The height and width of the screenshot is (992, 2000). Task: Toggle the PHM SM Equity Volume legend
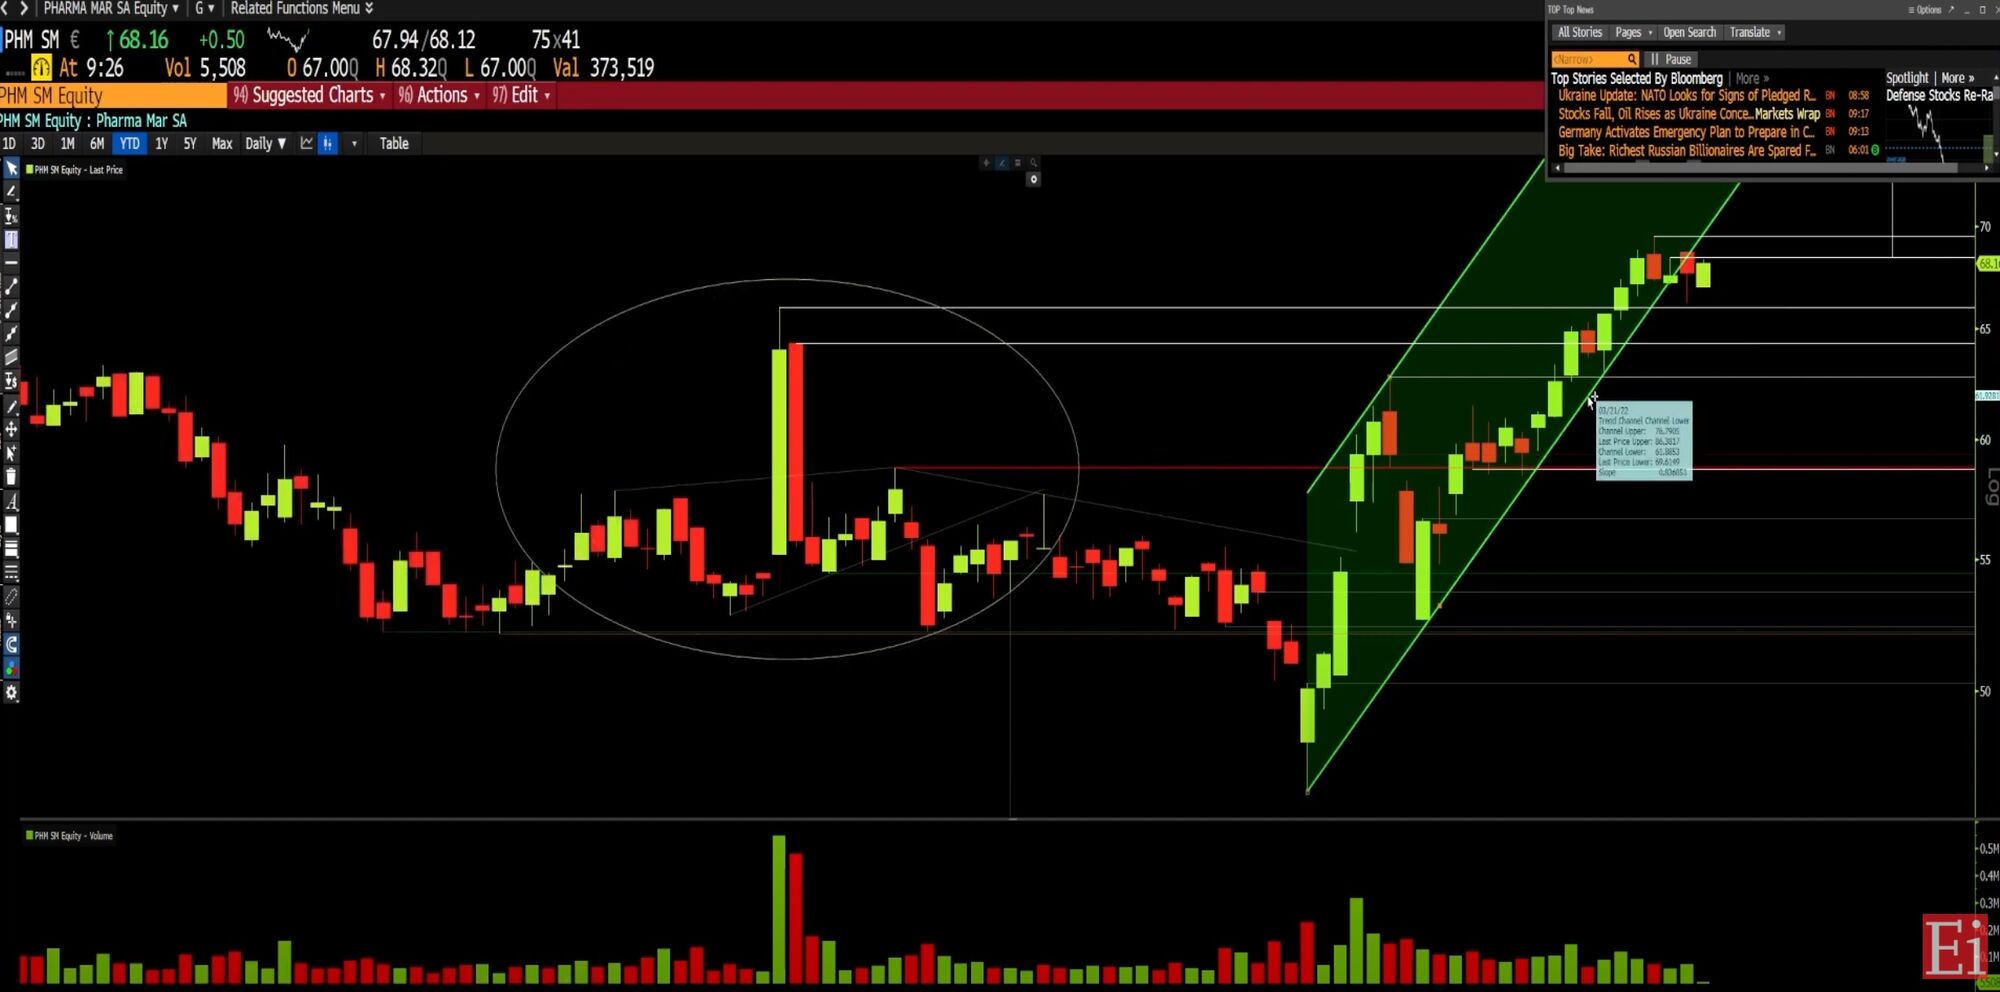tap(70, 836)
